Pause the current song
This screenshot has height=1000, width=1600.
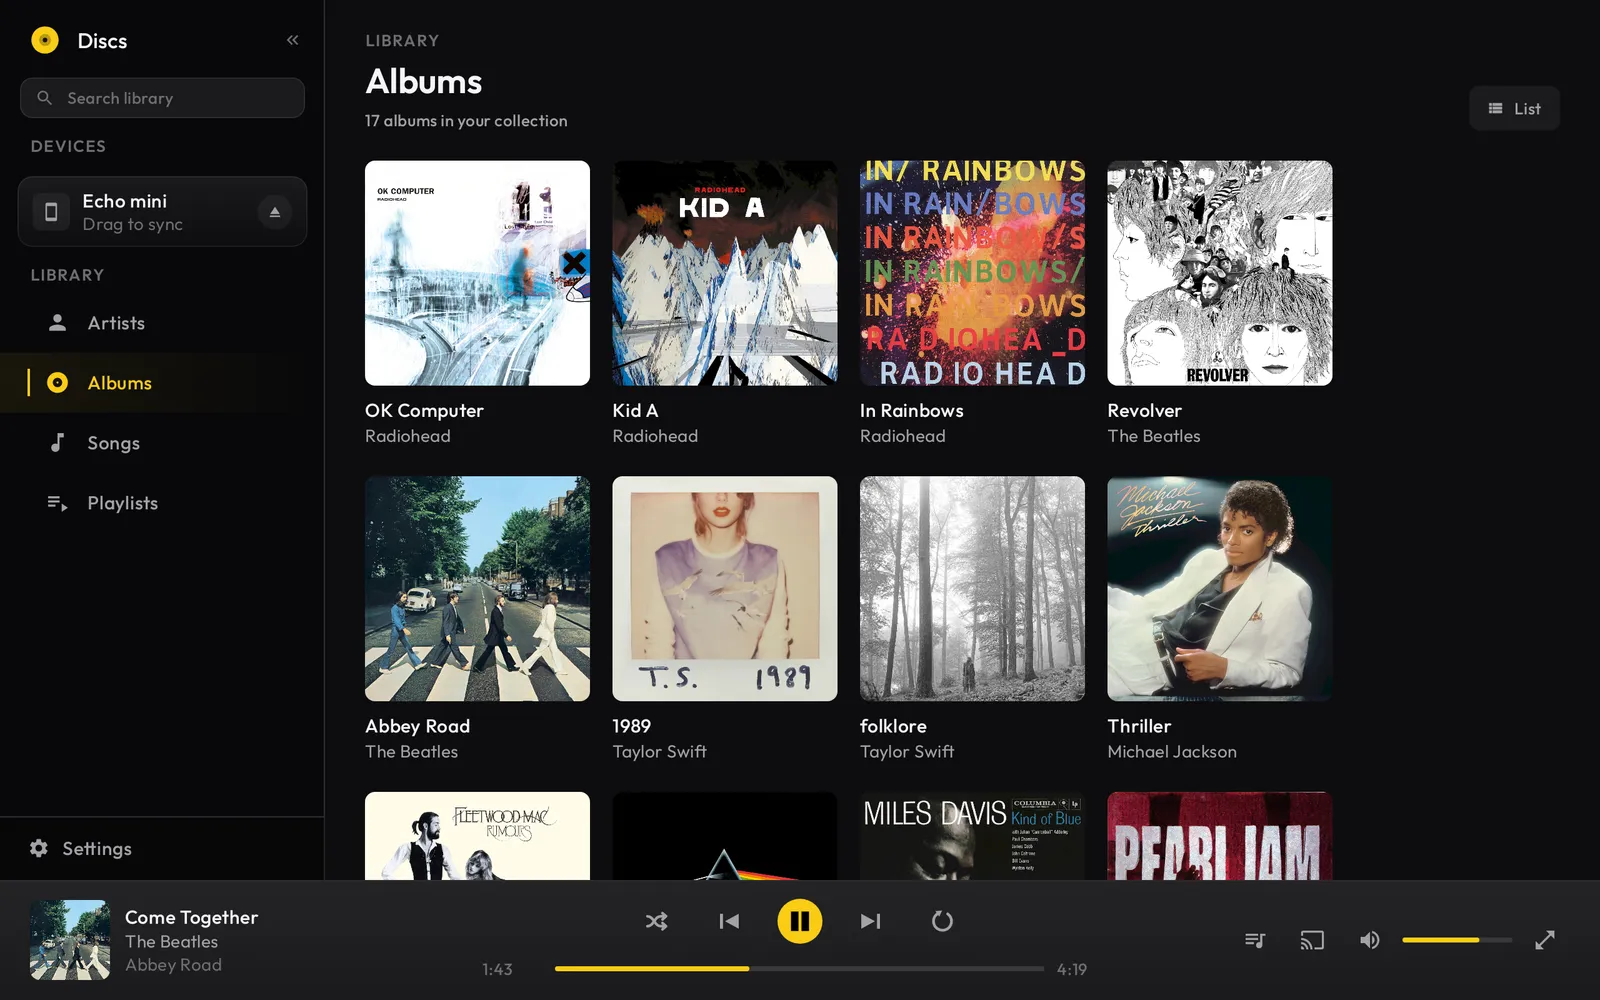tap(800, 921)
